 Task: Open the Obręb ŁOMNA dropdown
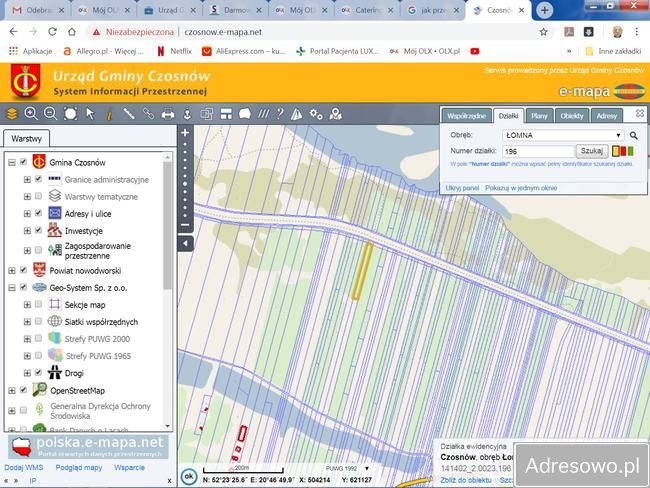point(562,134)
